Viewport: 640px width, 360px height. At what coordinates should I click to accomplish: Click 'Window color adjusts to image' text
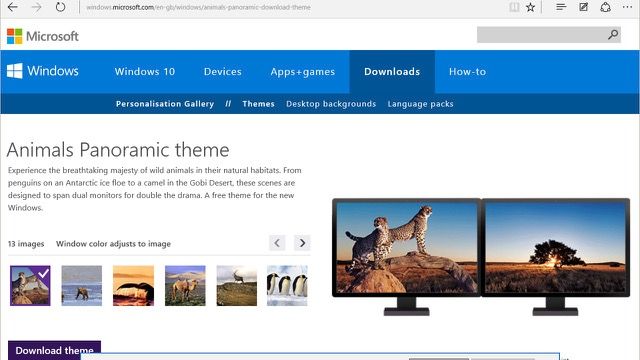[113, 244]
